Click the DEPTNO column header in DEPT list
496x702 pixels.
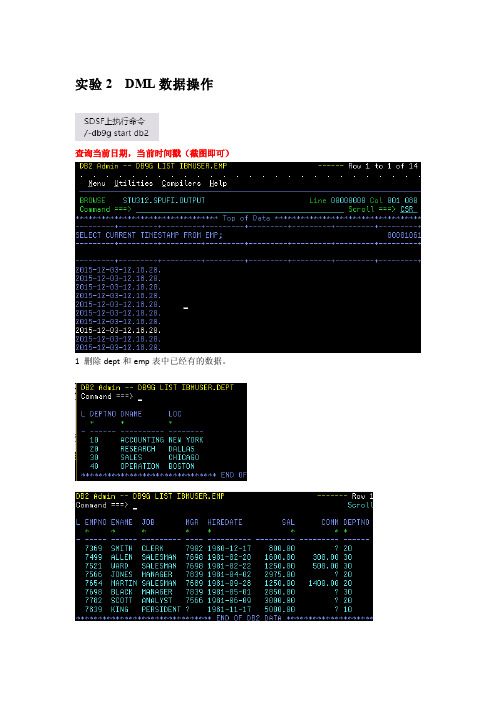[103, 414]
